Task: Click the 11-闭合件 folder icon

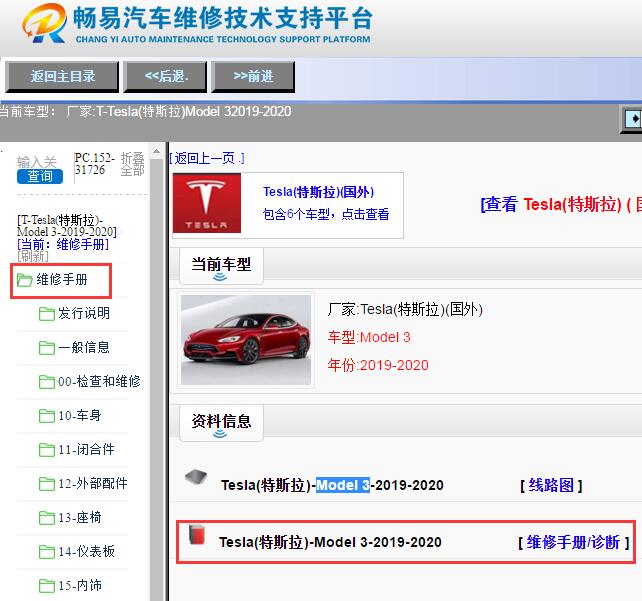Action: (x=47, y=450)
